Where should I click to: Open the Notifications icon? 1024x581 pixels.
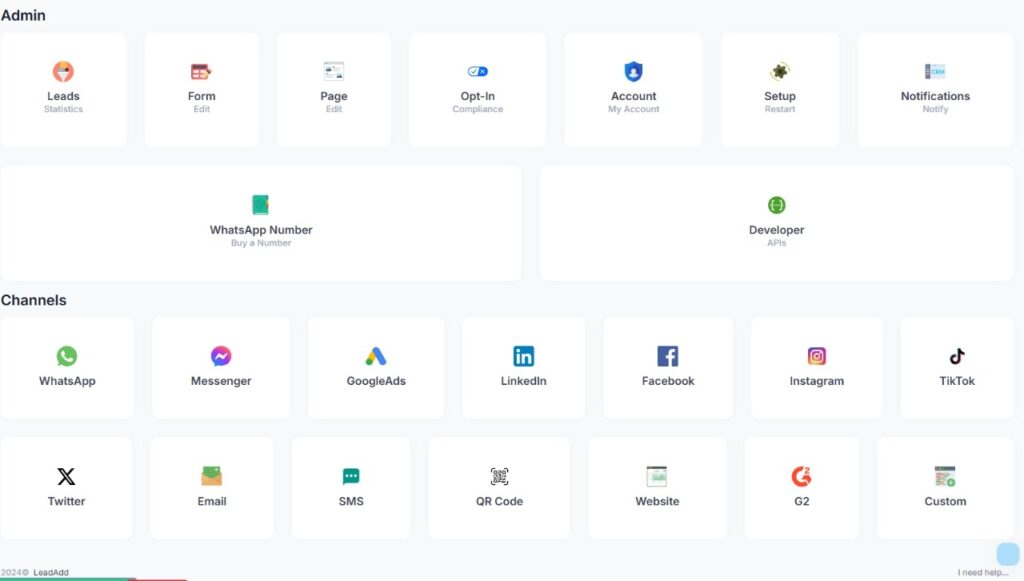tap(935, 72)
